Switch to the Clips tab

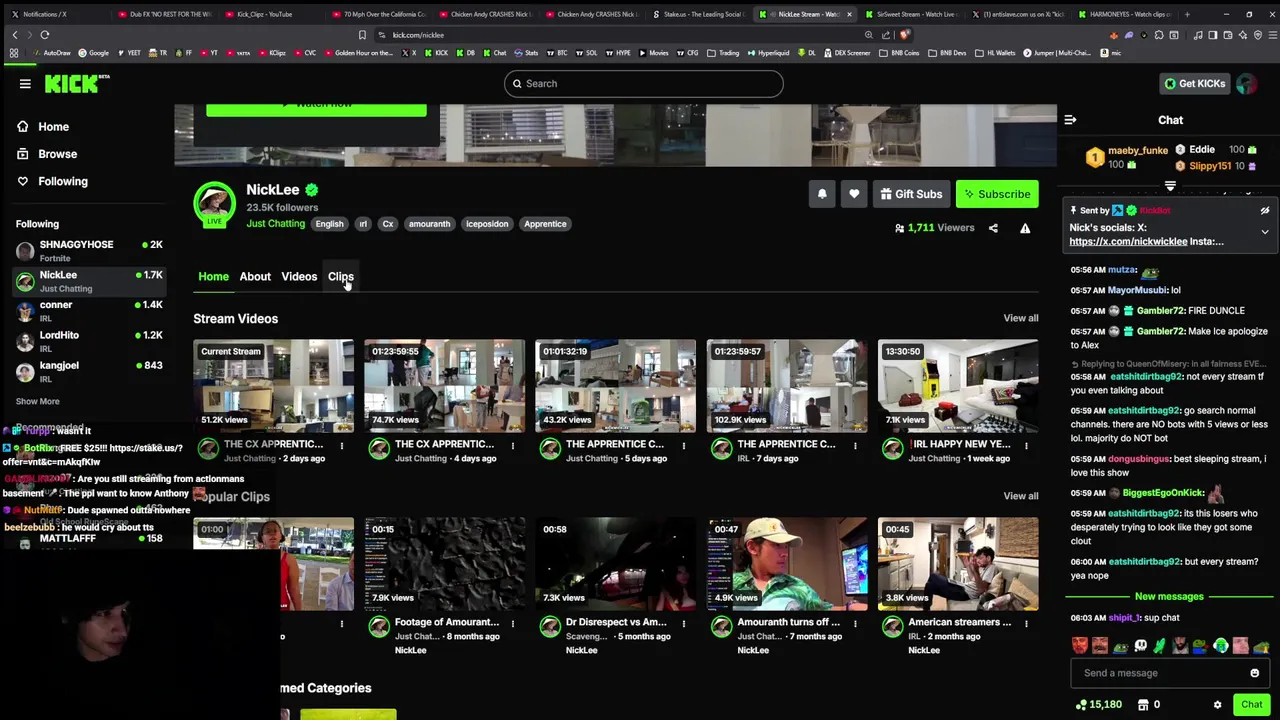pyautogui.click(x=340, y=277)
